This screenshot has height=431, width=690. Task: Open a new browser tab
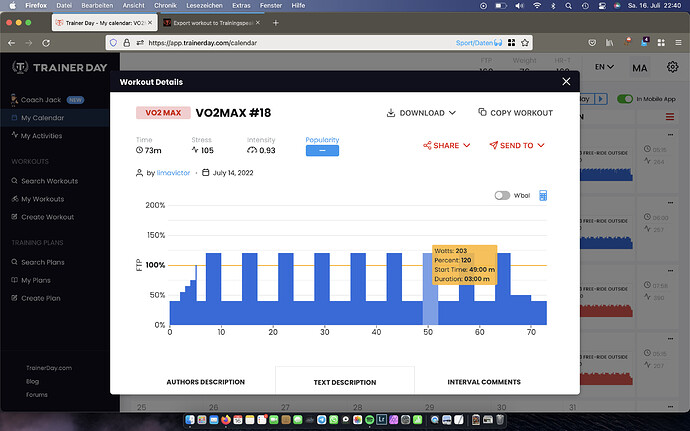275,23
